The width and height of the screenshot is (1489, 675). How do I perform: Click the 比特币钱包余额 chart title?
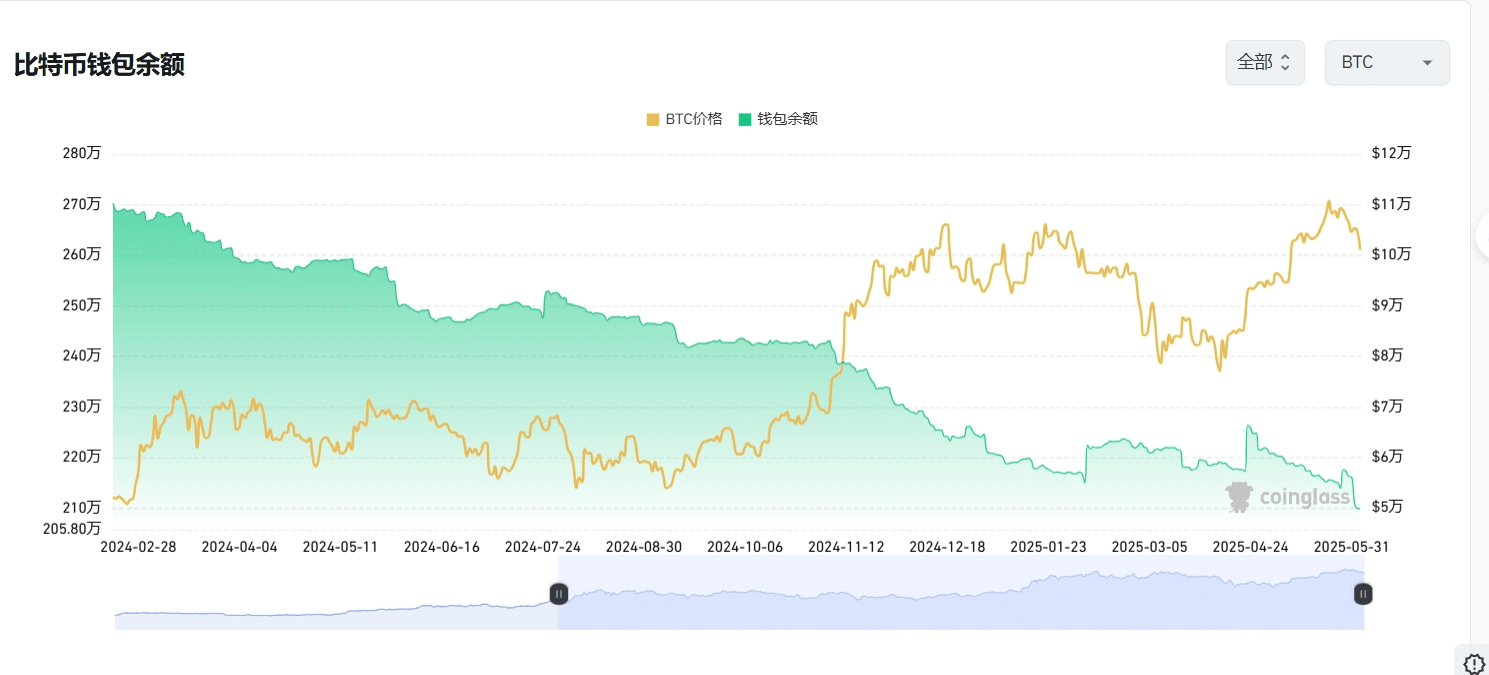pyautogui.click(x=99, y=65)
